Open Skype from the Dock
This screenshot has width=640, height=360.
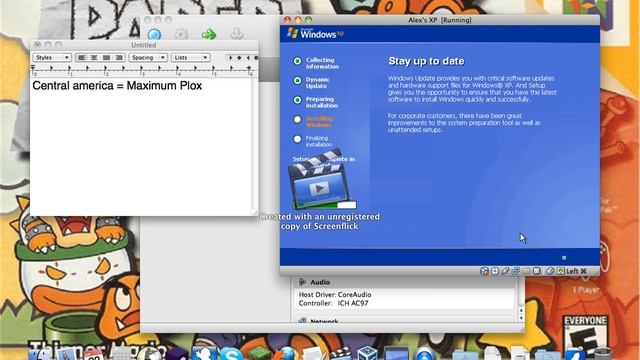232,353
